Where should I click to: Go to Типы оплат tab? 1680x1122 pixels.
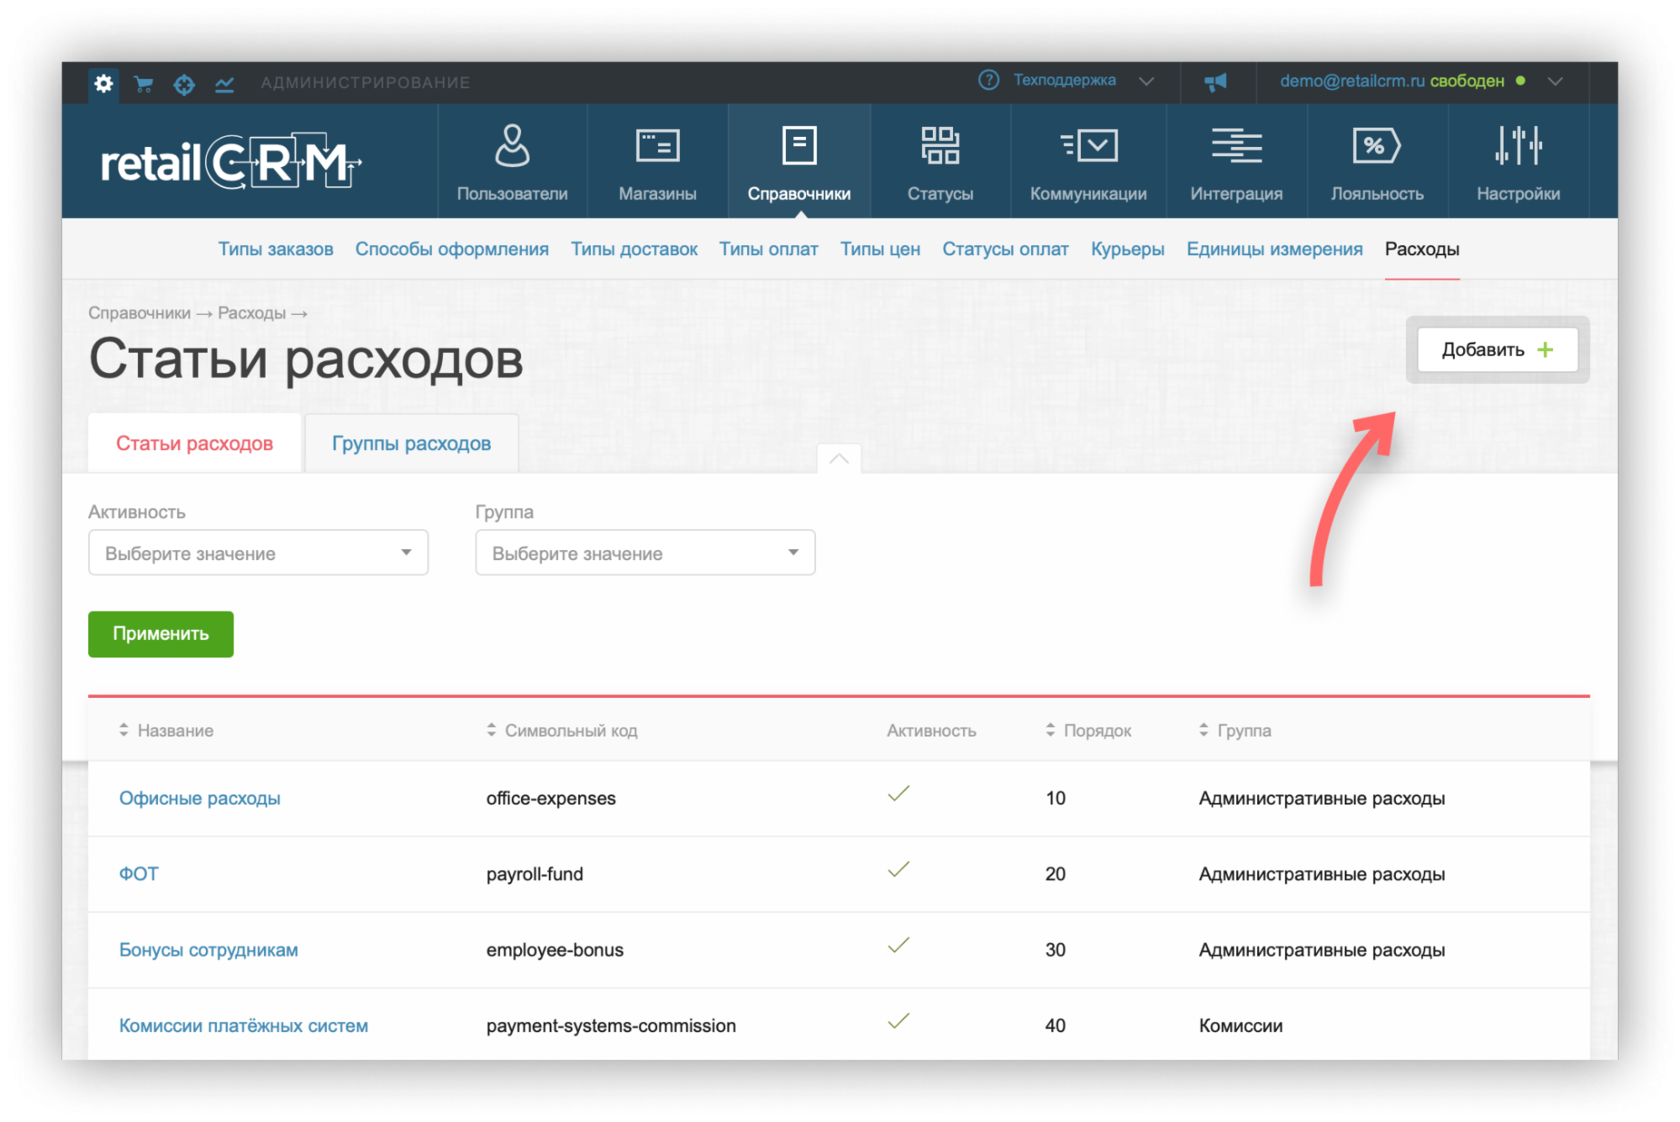click(768, 249)
